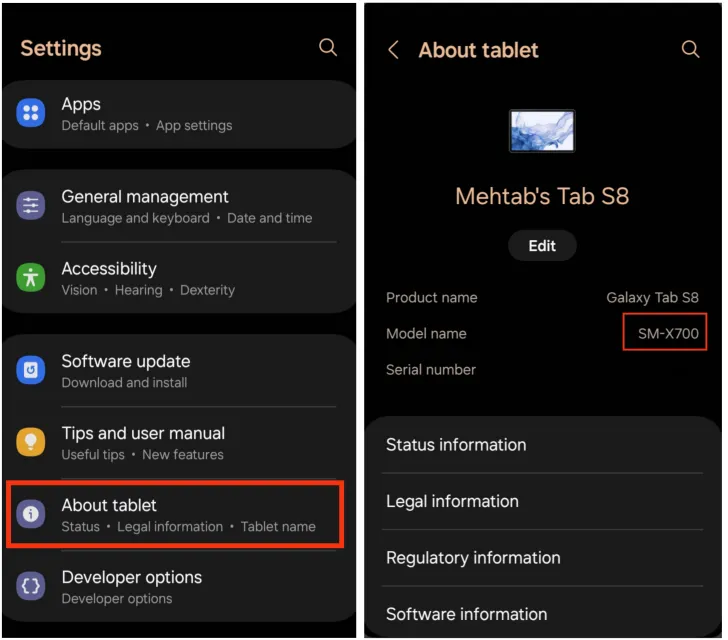
Task: Tap the Developer options braces icon
Action: pyautogui.click(x=31, y=586)
